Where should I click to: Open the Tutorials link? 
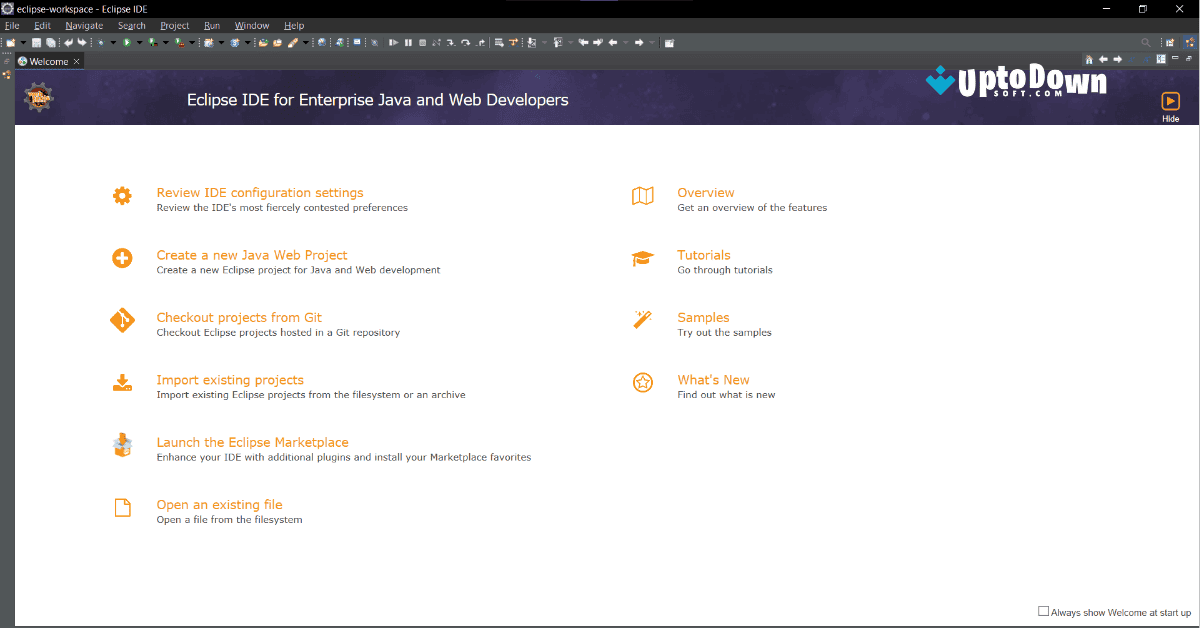(x=704, y=255)
